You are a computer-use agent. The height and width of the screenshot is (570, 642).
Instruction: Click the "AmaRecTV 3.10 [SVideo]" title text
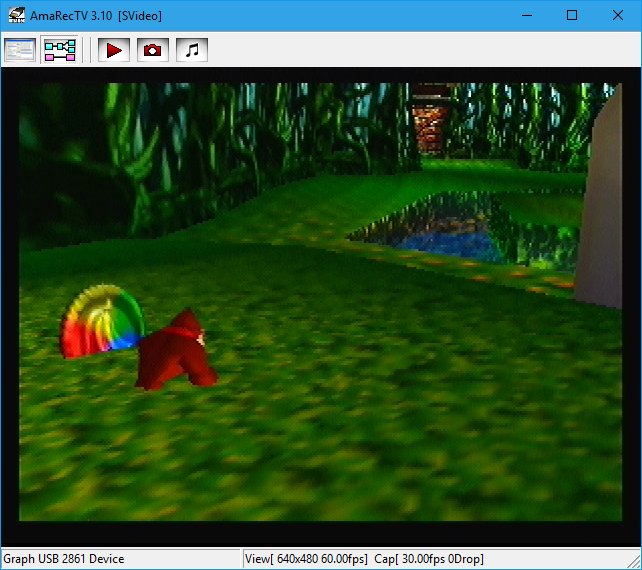coord(96,16)
